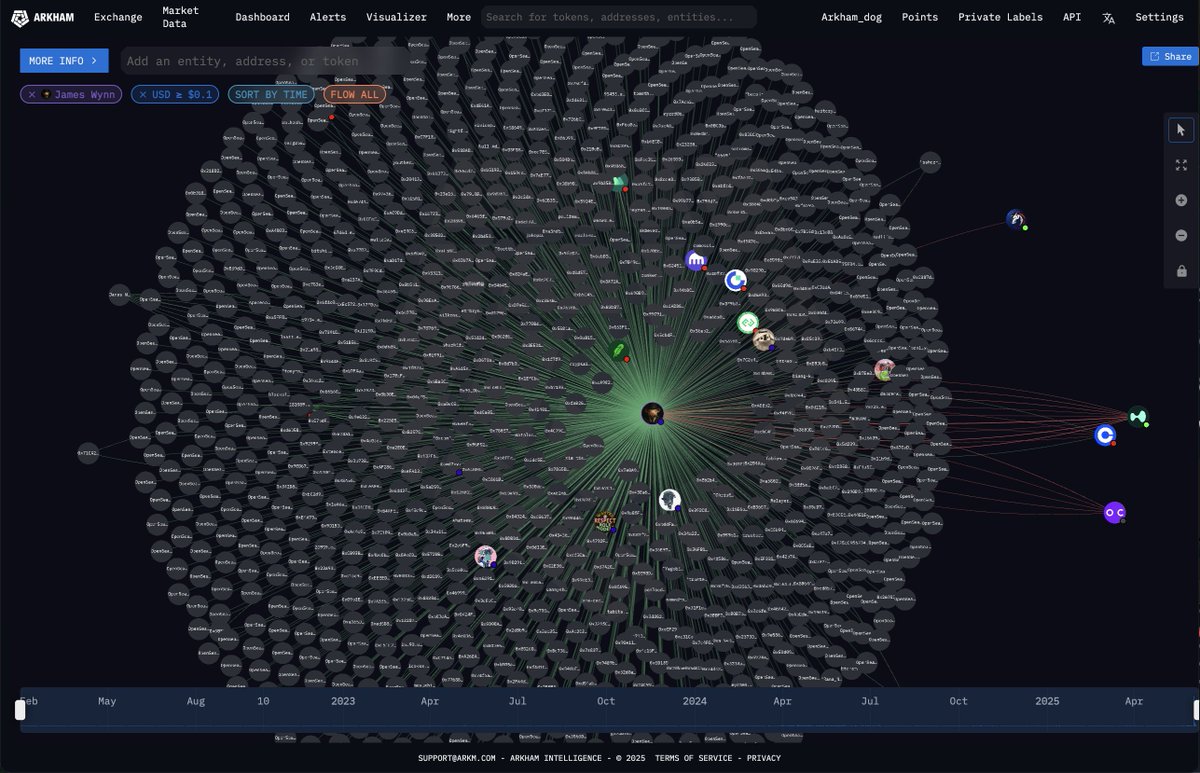Select the purple OC entity node
Screen dimensions: 1200x773
click(x=1114, y=513)
